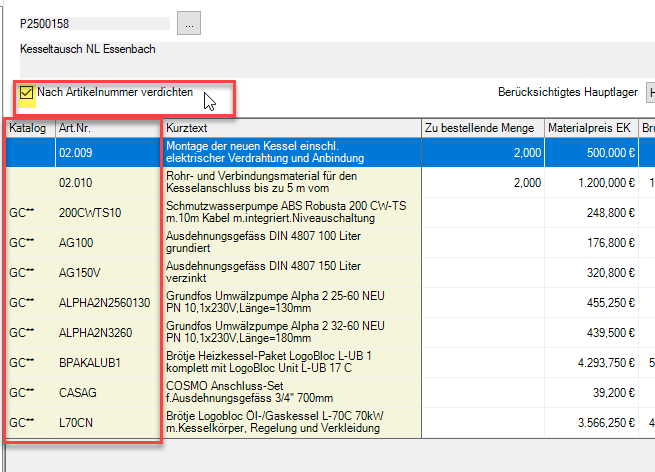Click Ausdehnungsgefäss 100 Liter grundiert description

click(263, 243)
